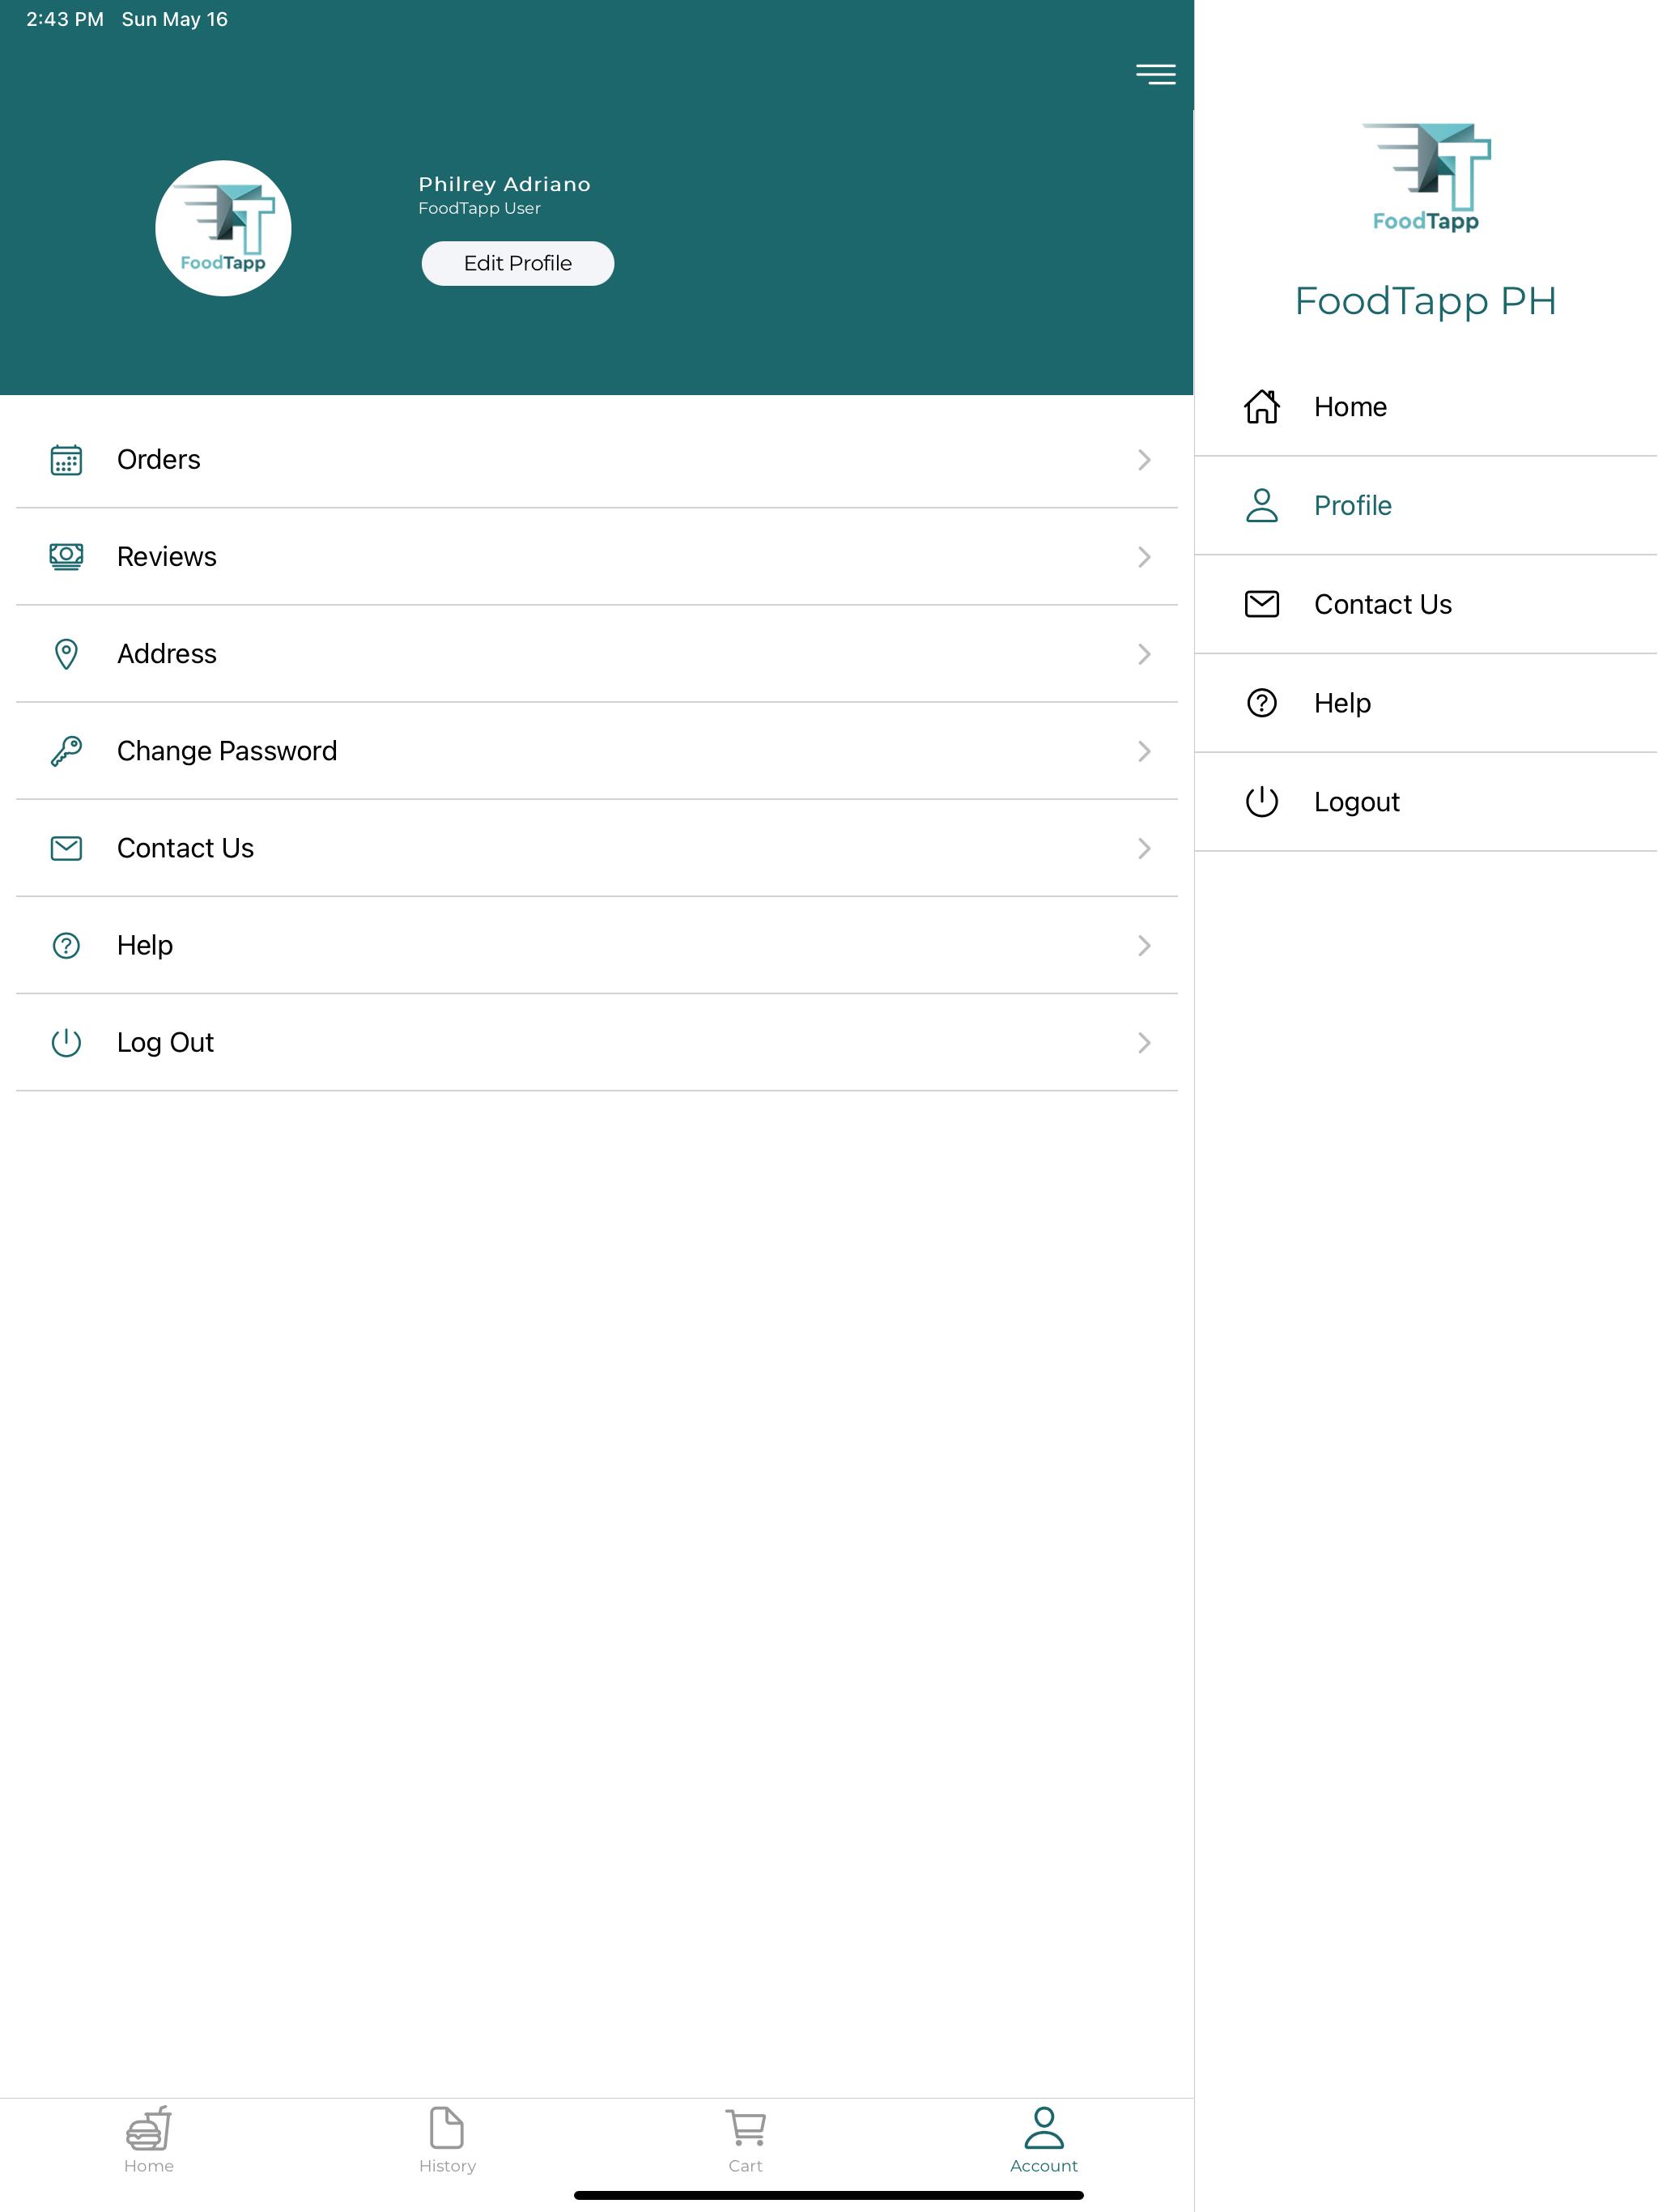Switch to the History tab
1658x2212 pixels.
[x=447, y=2139]
